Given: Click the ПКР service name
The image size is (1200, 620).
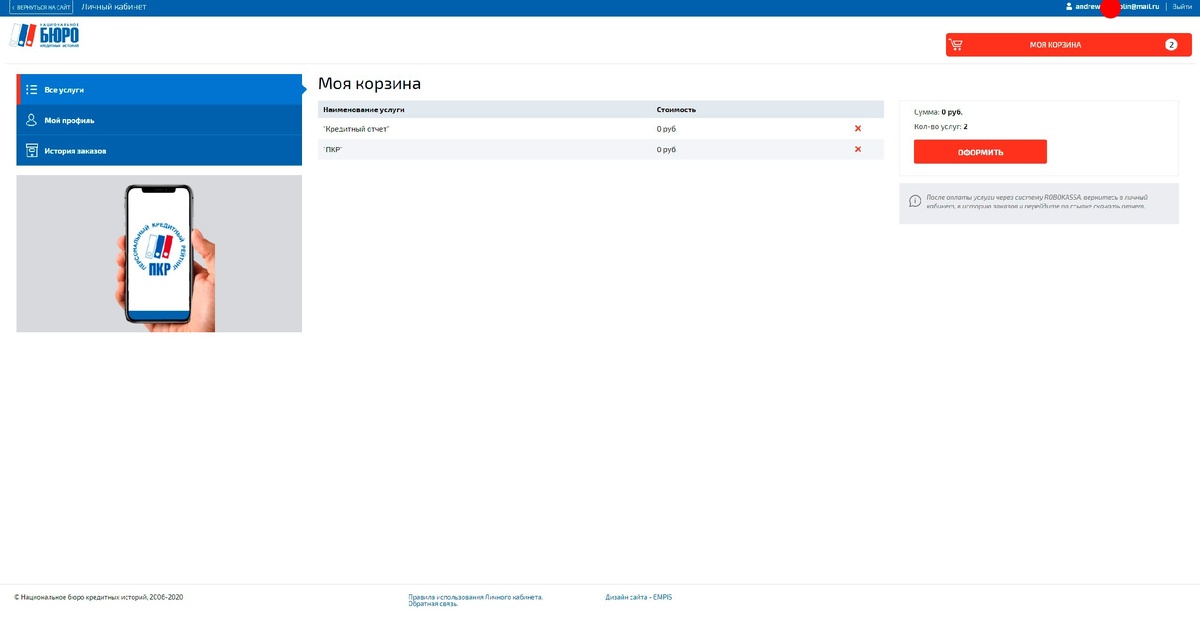Looking at the screenshot, I should point(332,149).
